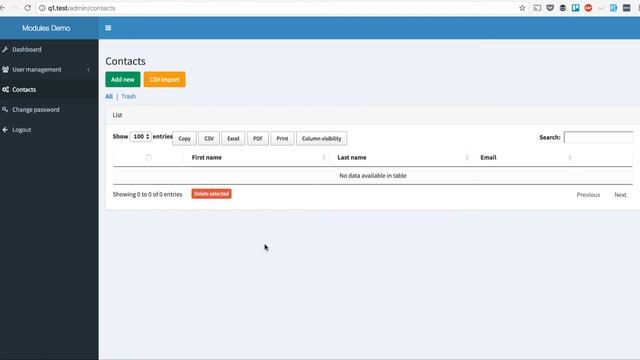Click the CSV export button
Viewport: 640px width, 360px height.
click(209, 138)
